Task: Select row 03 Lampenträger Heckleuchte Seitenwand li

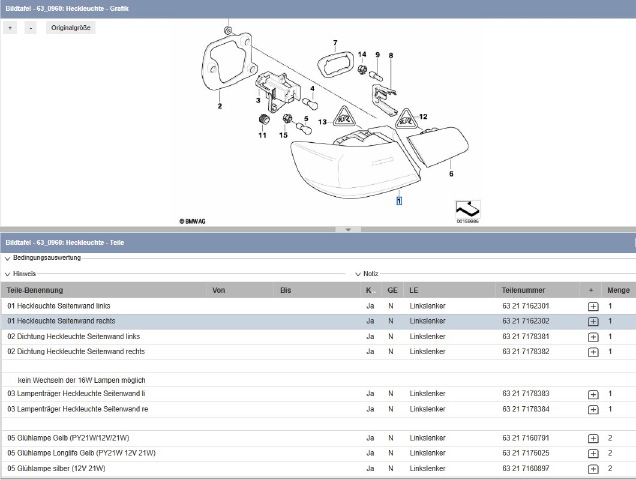Action: pyautogui.click(x=318, y=394)
